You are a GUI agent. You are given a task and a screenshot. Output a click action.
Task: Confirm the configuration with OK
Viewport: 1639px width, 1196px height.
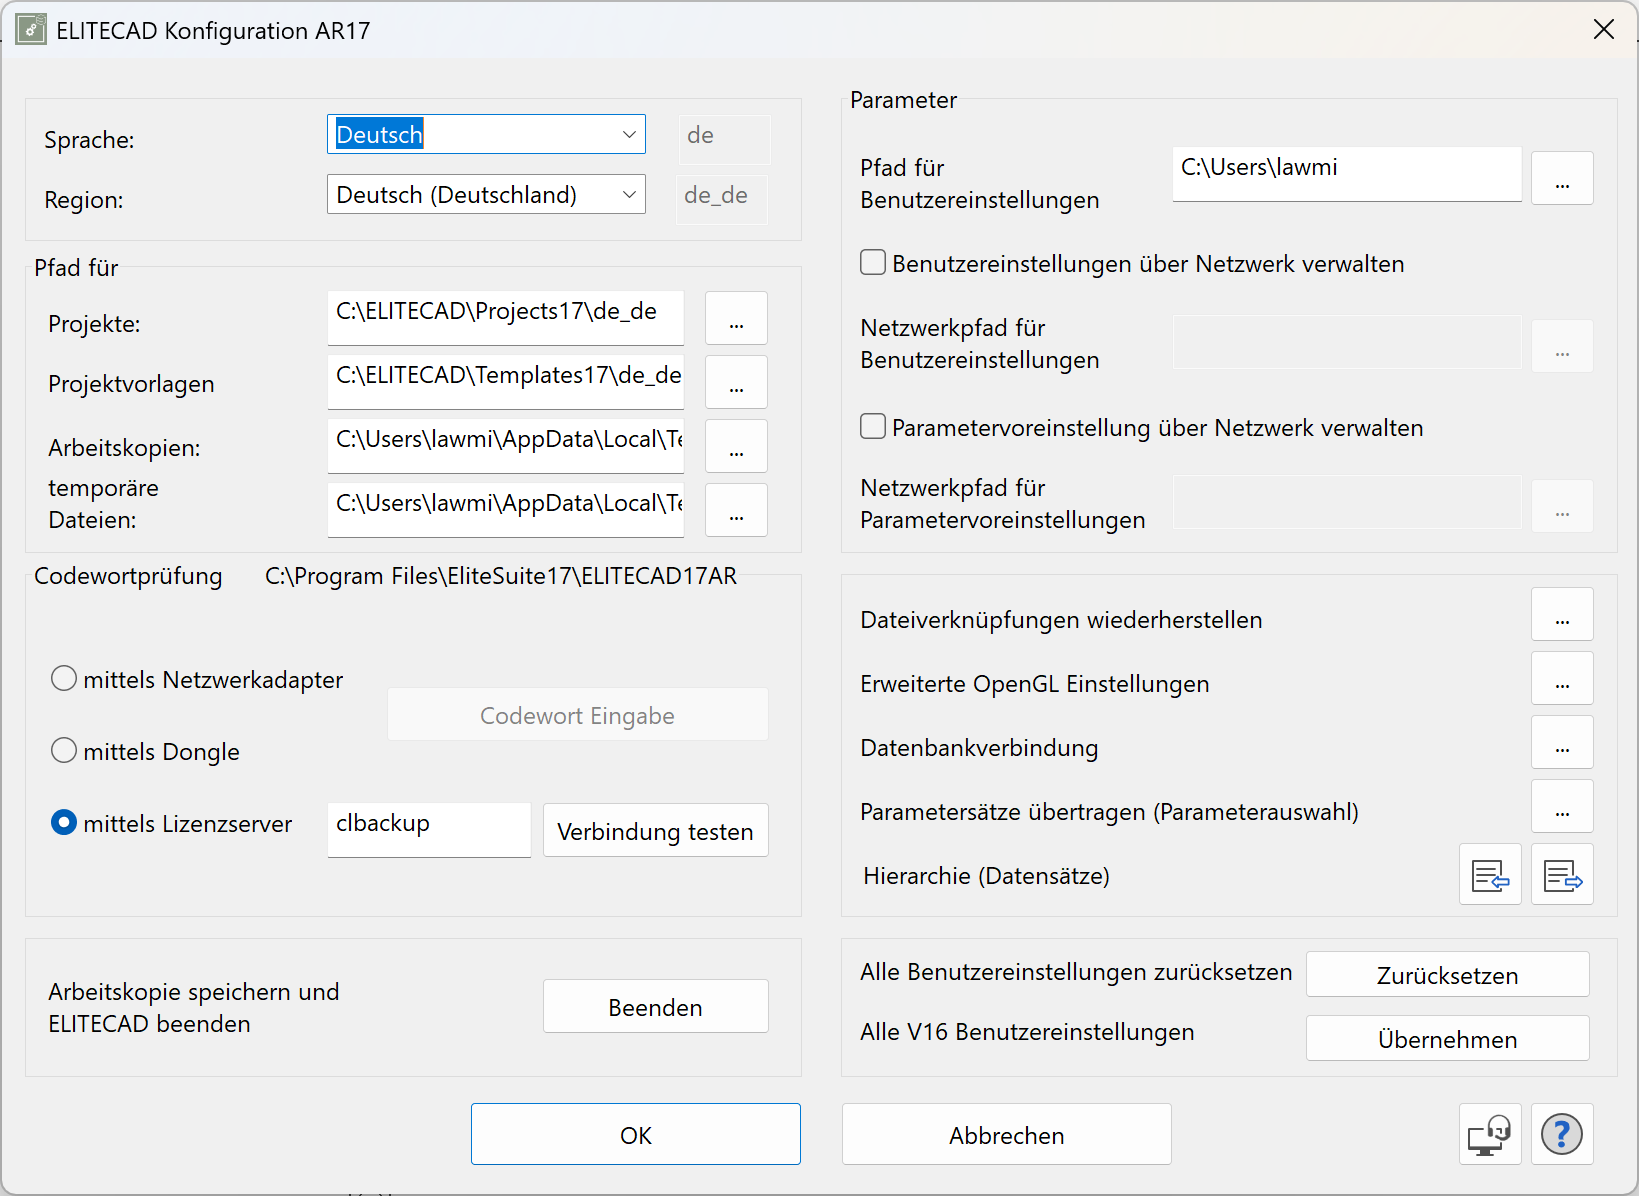[x=635, y=1134]
